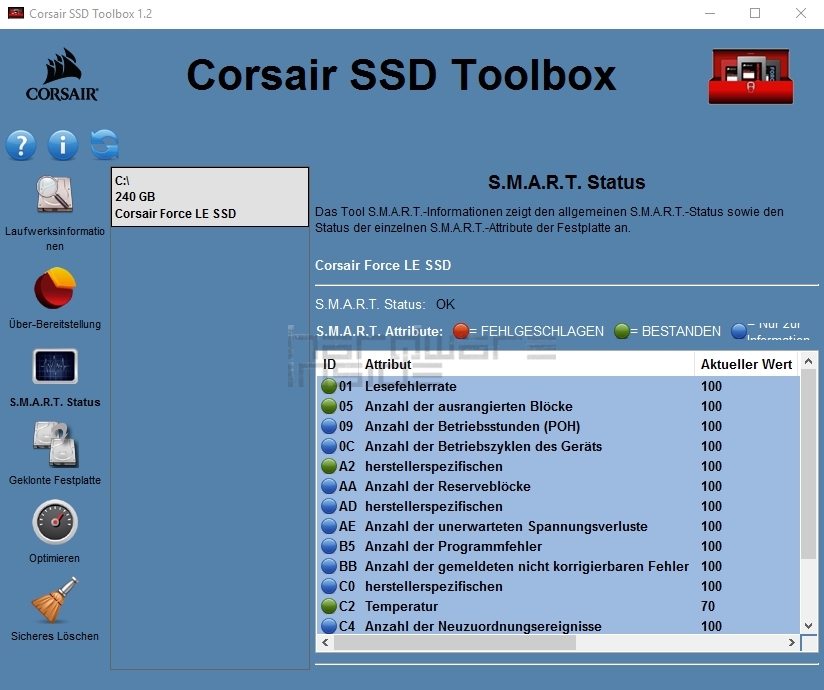Open Laufwerksinformationen magnifier drive icon
This screenshot has width=824, height=690.
point(55,194)
